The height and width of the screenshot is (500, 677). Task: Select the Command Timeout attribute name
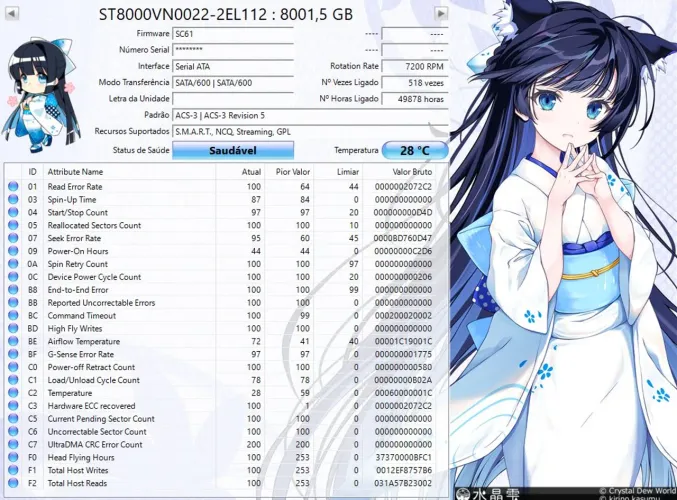[82, 316]
